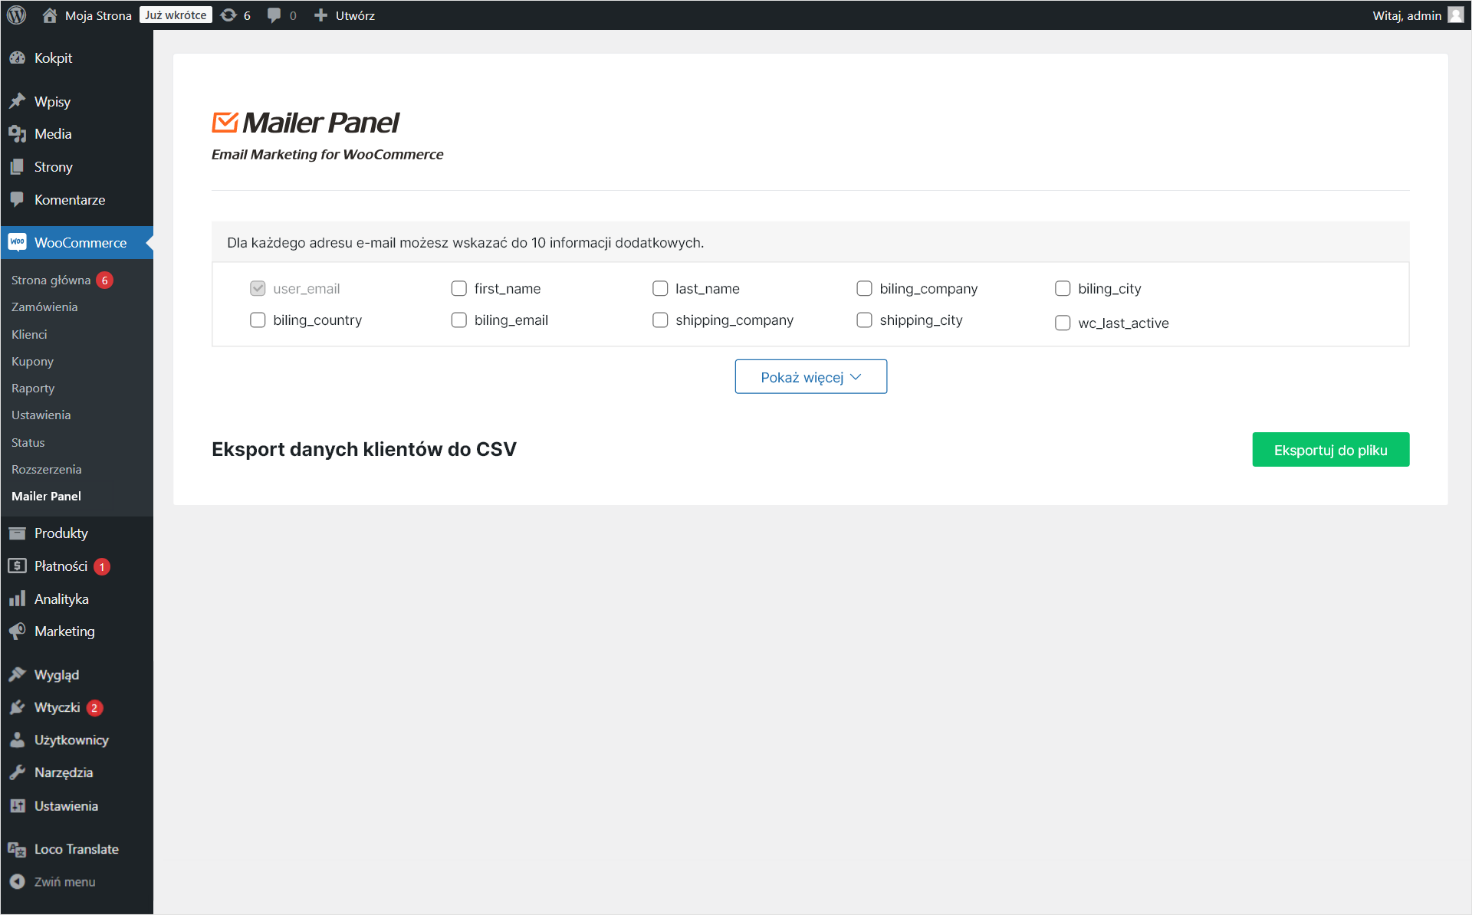Tick the biling_email checkbox
Image resolution: width=1472 pixels, height=915 pixels.
[x=459, y=320]
